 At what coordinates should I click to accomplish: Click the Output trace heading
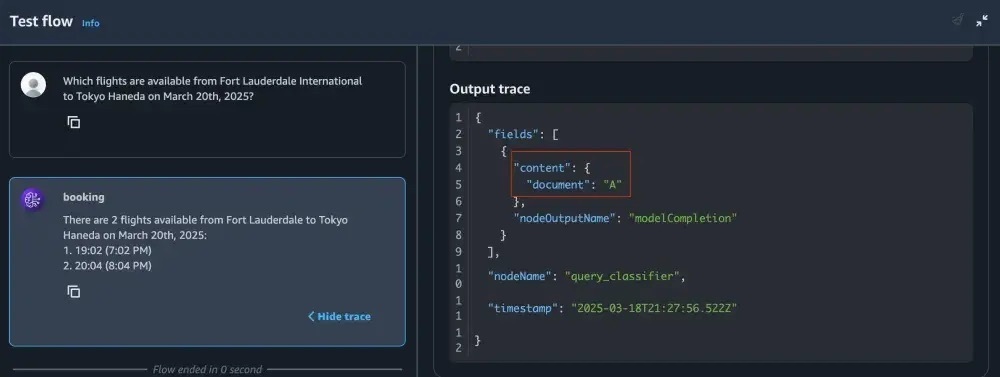[490, 89]
